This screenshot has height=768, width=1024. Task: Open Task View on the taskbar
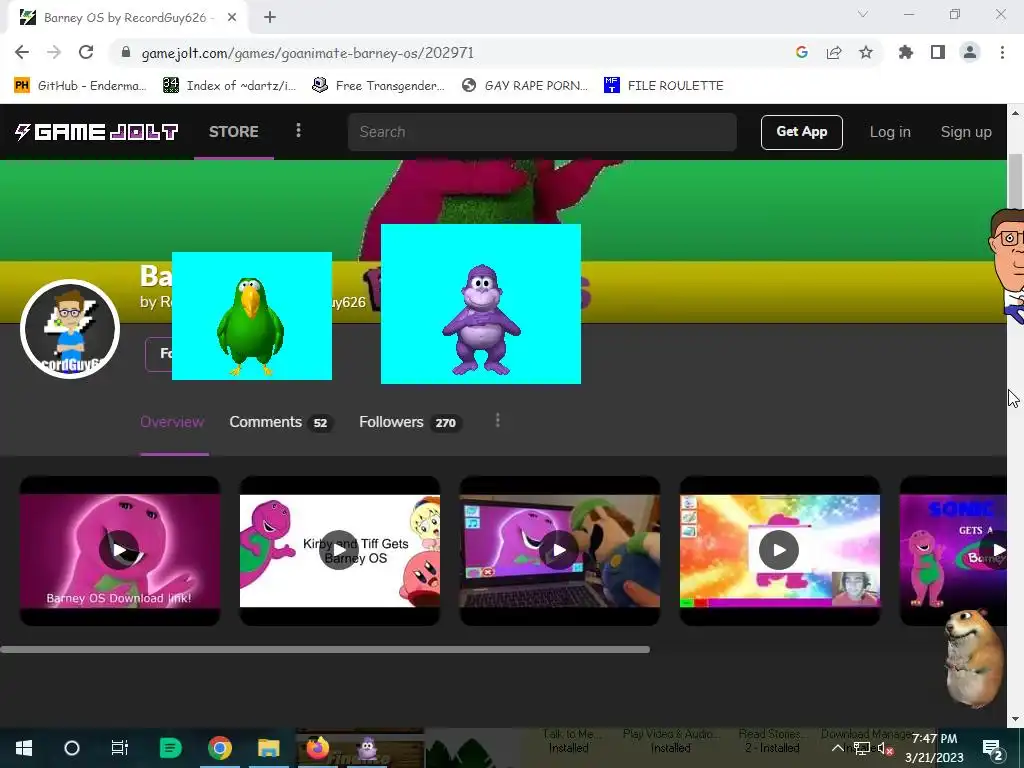120,748
